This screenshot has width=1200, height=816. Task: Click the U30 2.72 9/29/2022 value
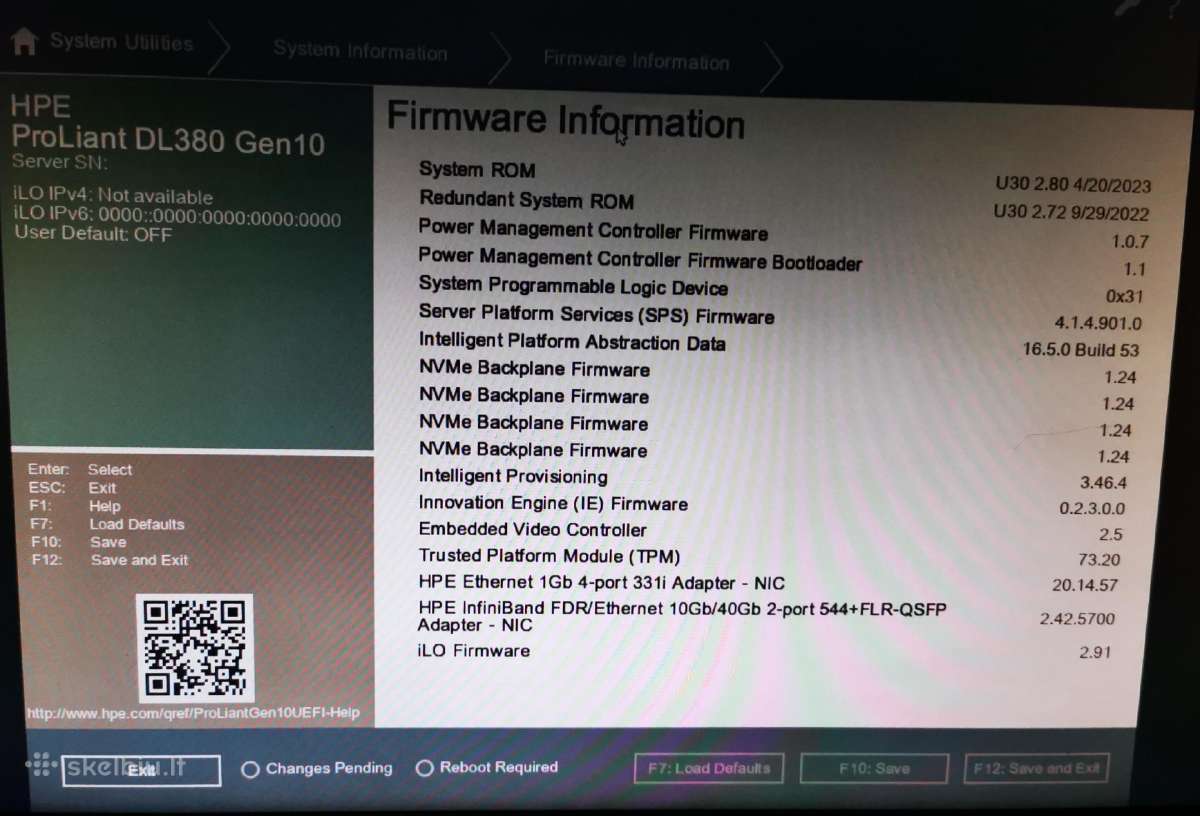tap(1071, 212)
